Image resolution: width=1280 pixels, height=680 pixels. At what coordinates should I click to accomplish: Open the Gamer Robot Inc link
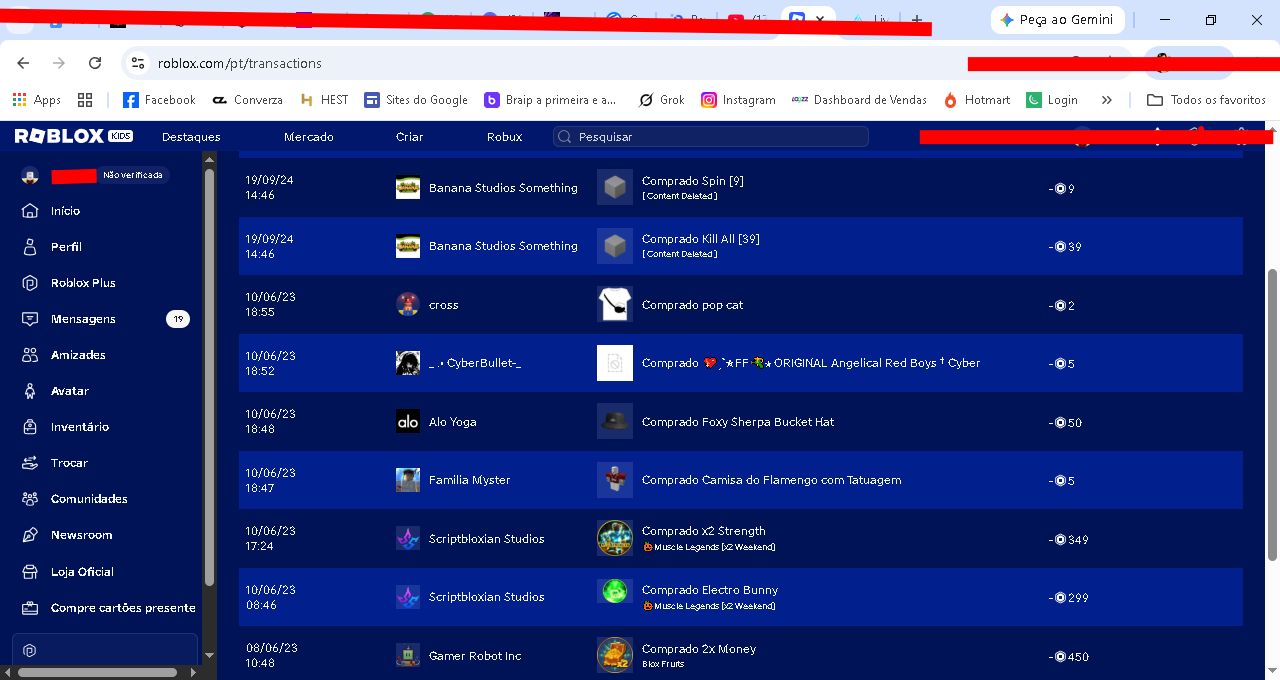click(475, 656)
